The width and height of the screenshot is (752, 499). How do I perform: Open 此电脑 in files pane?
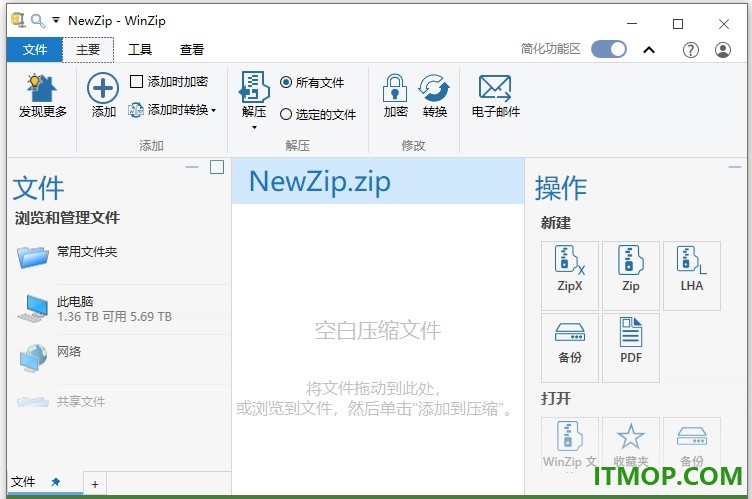click(120, 309)
